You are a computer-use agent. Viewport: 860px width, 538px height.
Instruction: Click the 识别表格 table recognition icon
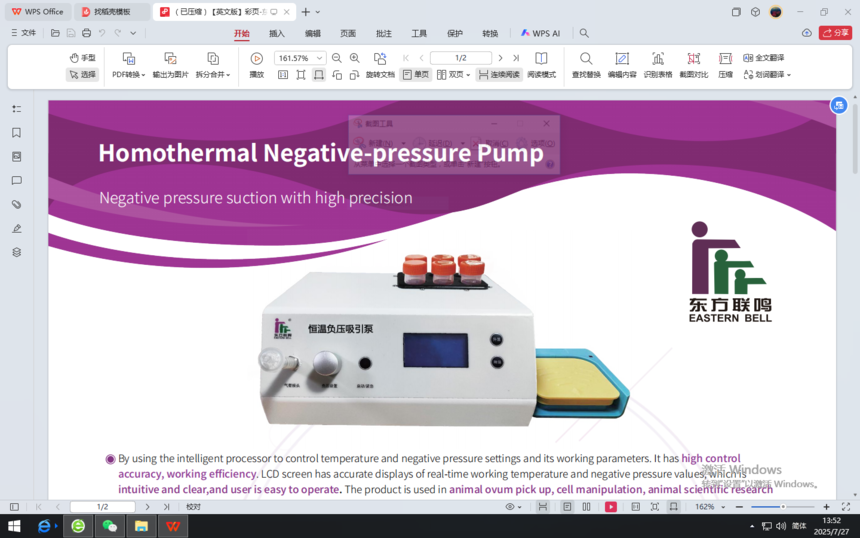[657, 59]
